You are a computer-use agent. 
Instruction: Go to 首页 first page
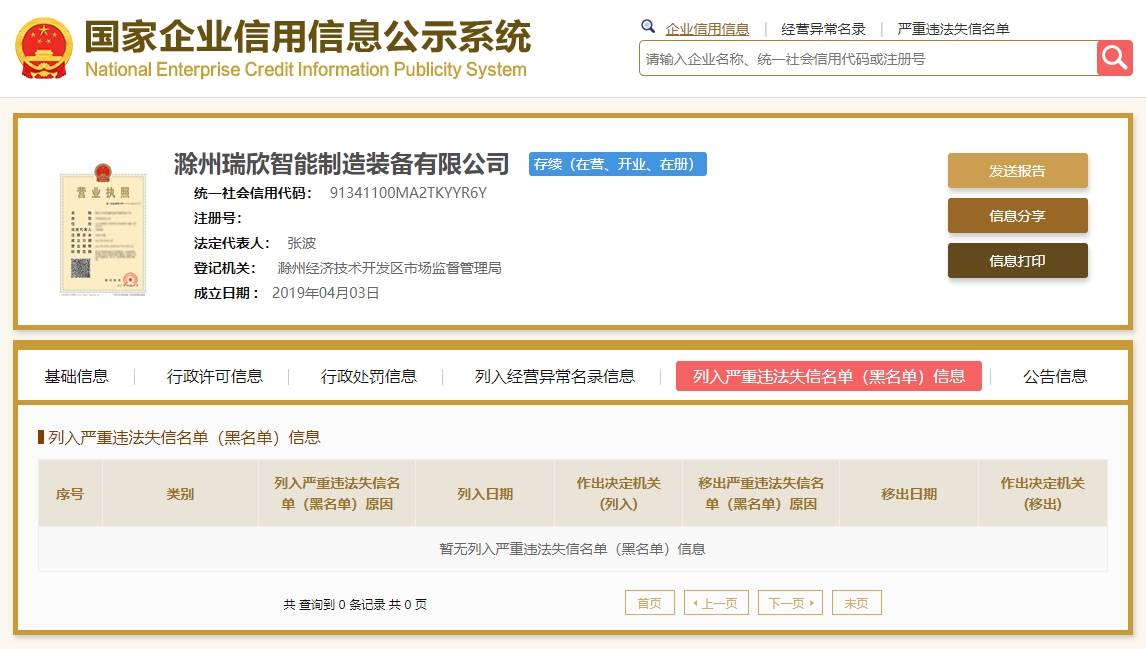pos(650,603)
